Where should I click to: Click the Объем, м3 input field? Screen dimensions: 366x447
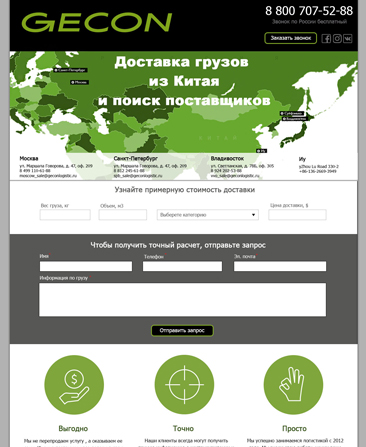coord(123,215)
